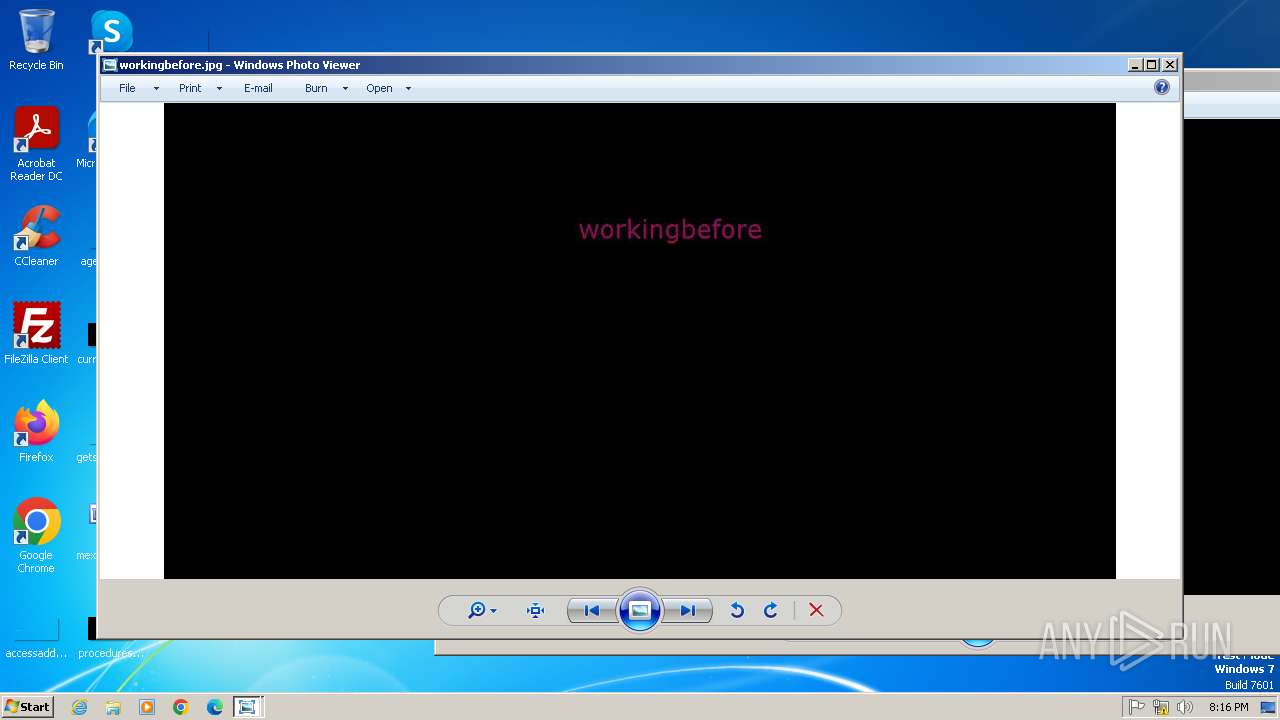
Task: Click the Start button
Action: click(27, 706)
